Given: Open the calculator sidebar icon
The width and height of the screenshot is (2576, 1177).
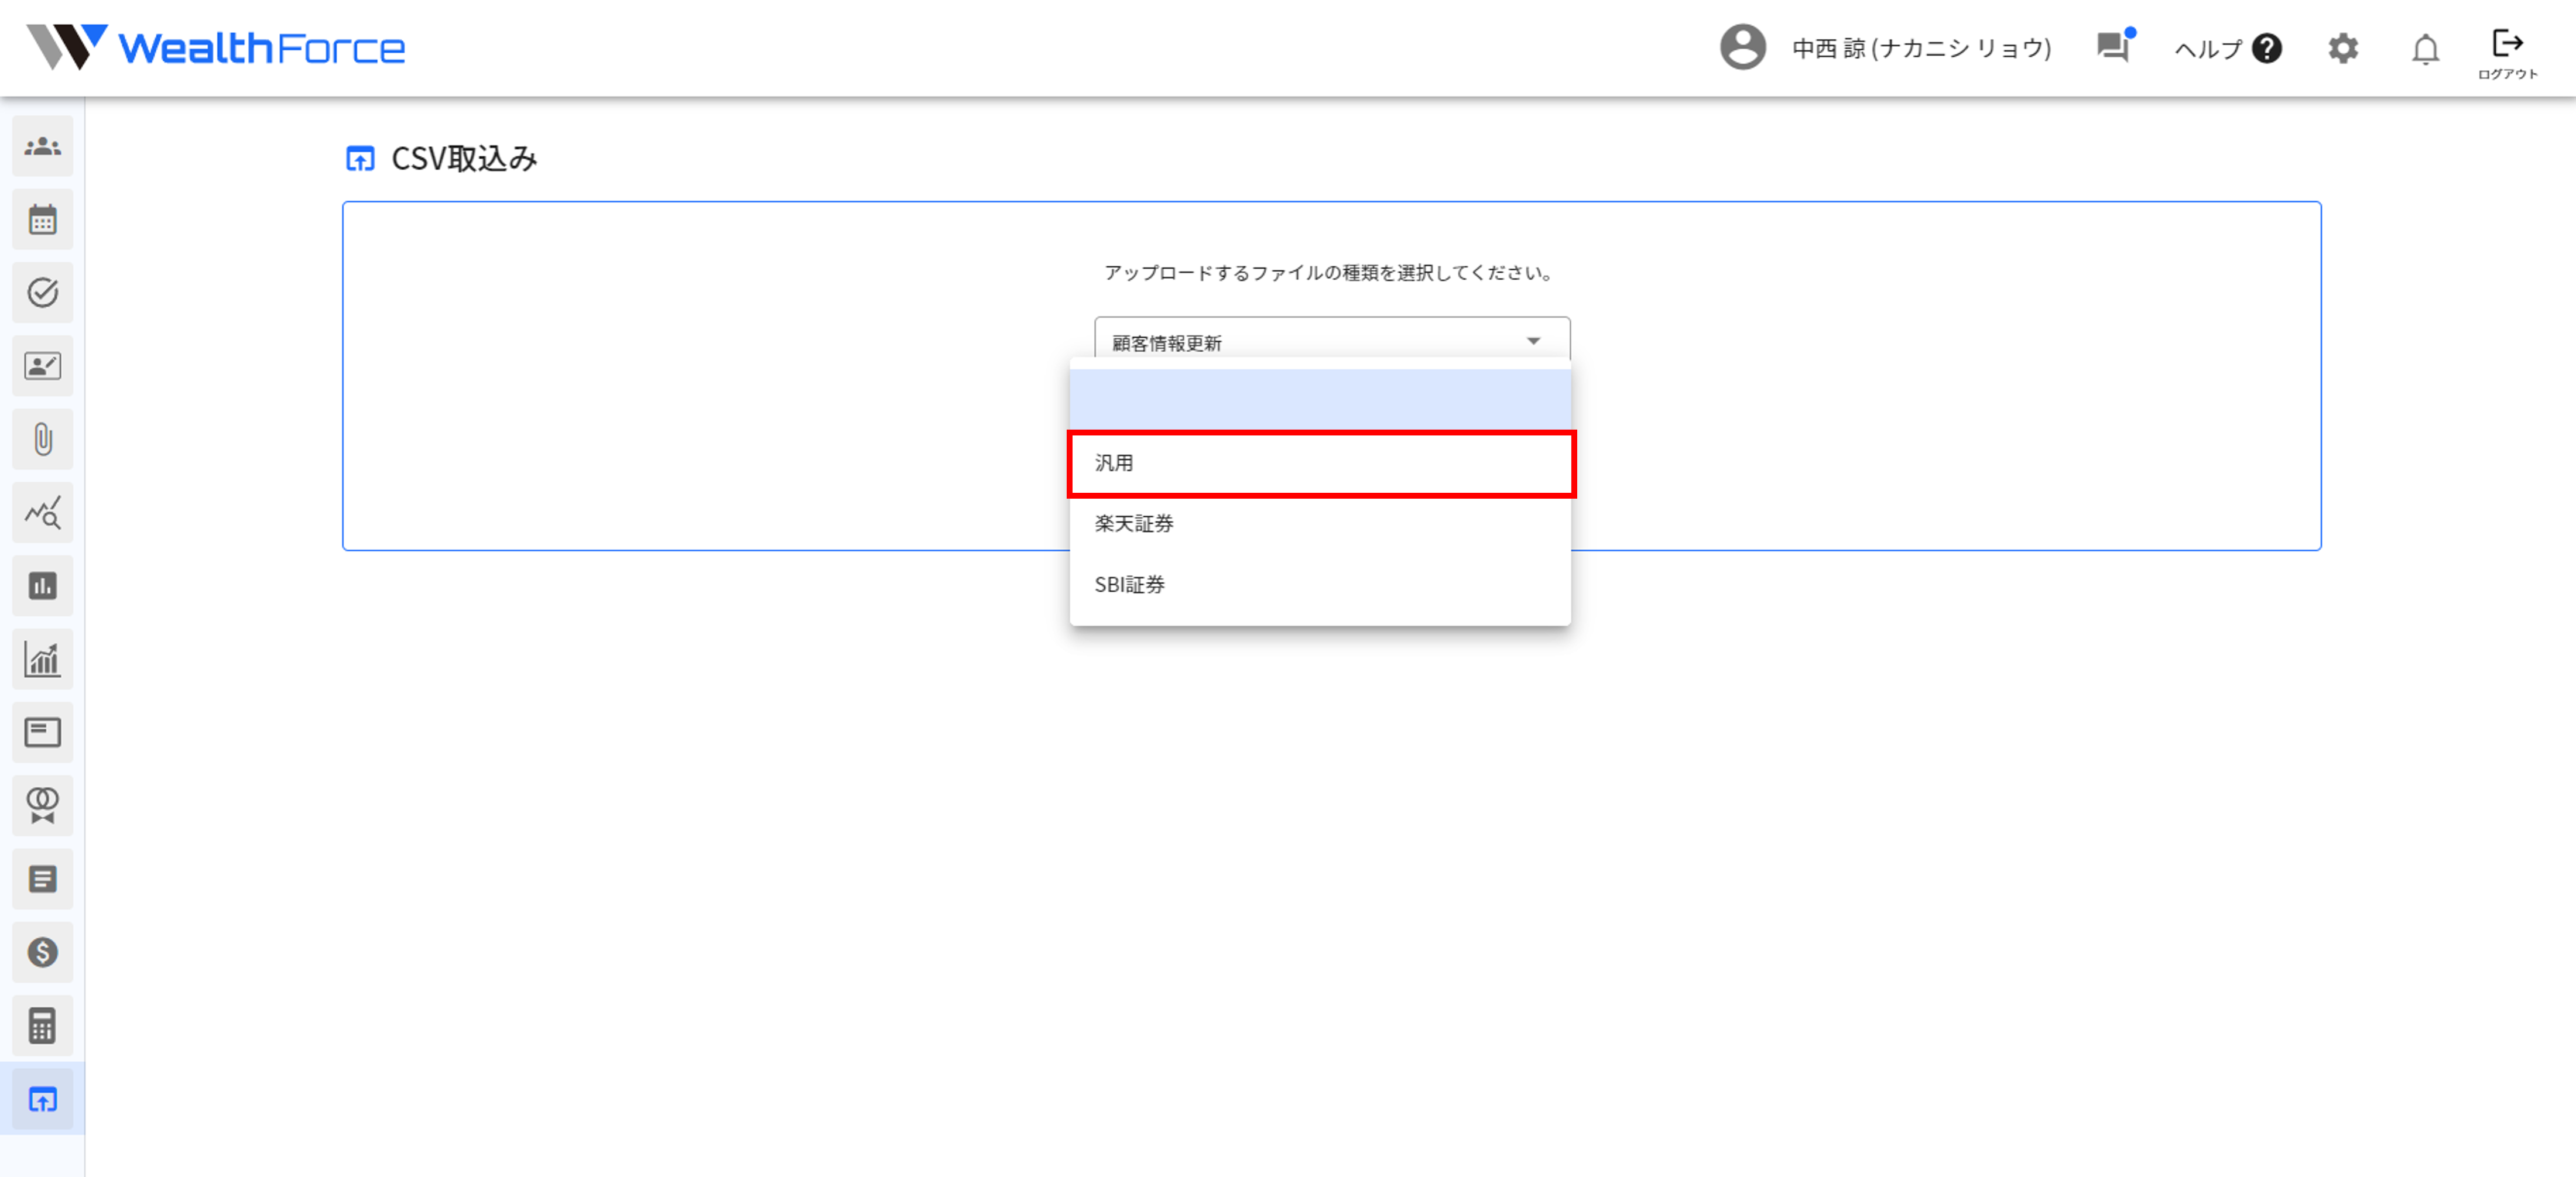Looking at the screenshot, I should 42,1026.
